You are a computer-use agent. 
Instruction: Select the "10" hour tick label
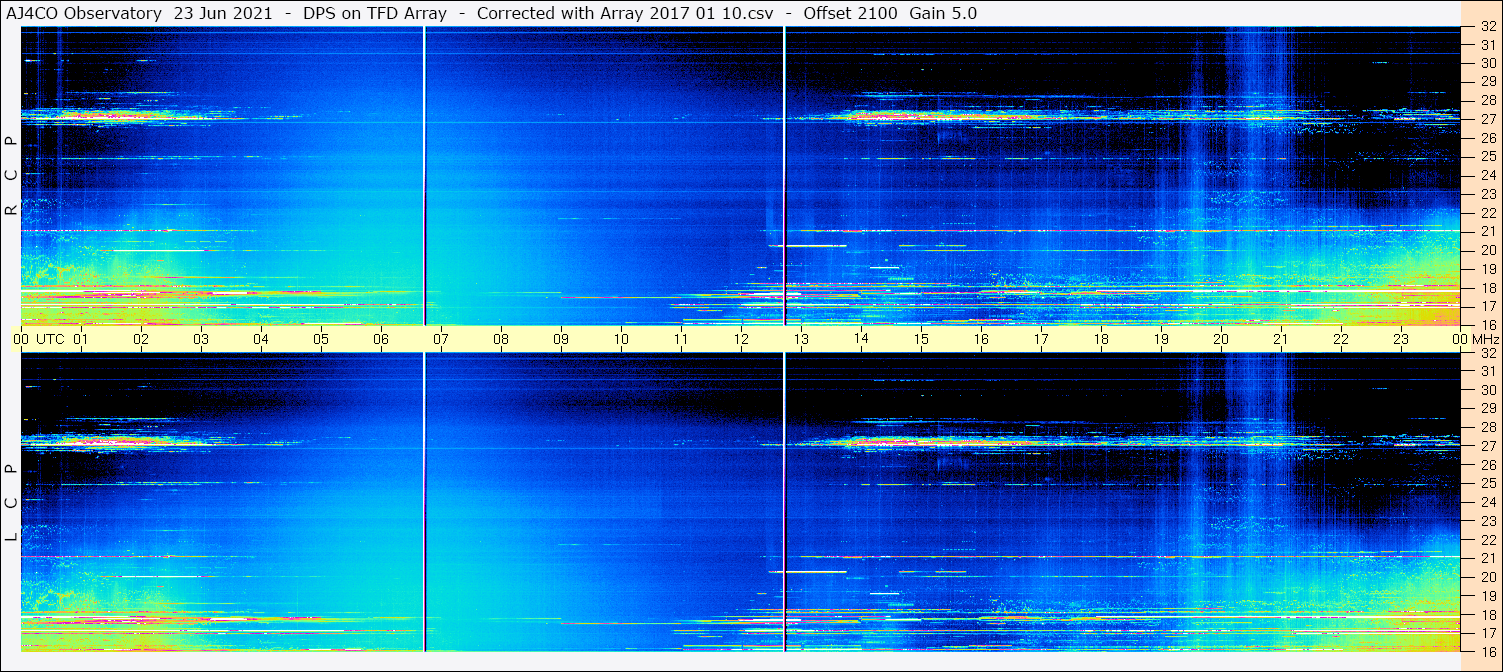(621, 339)
